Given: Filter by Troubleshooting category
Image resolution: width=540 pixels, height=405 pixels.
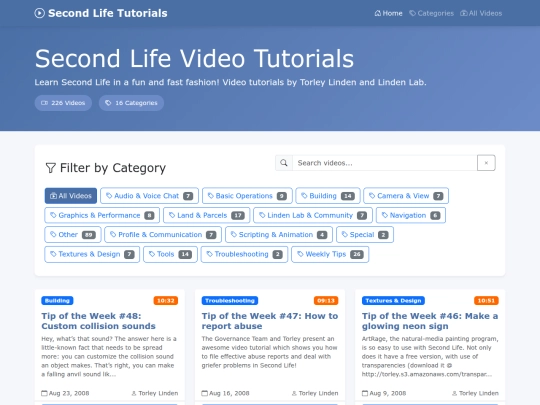Looking at the screenshot, I should click(245, 254).
